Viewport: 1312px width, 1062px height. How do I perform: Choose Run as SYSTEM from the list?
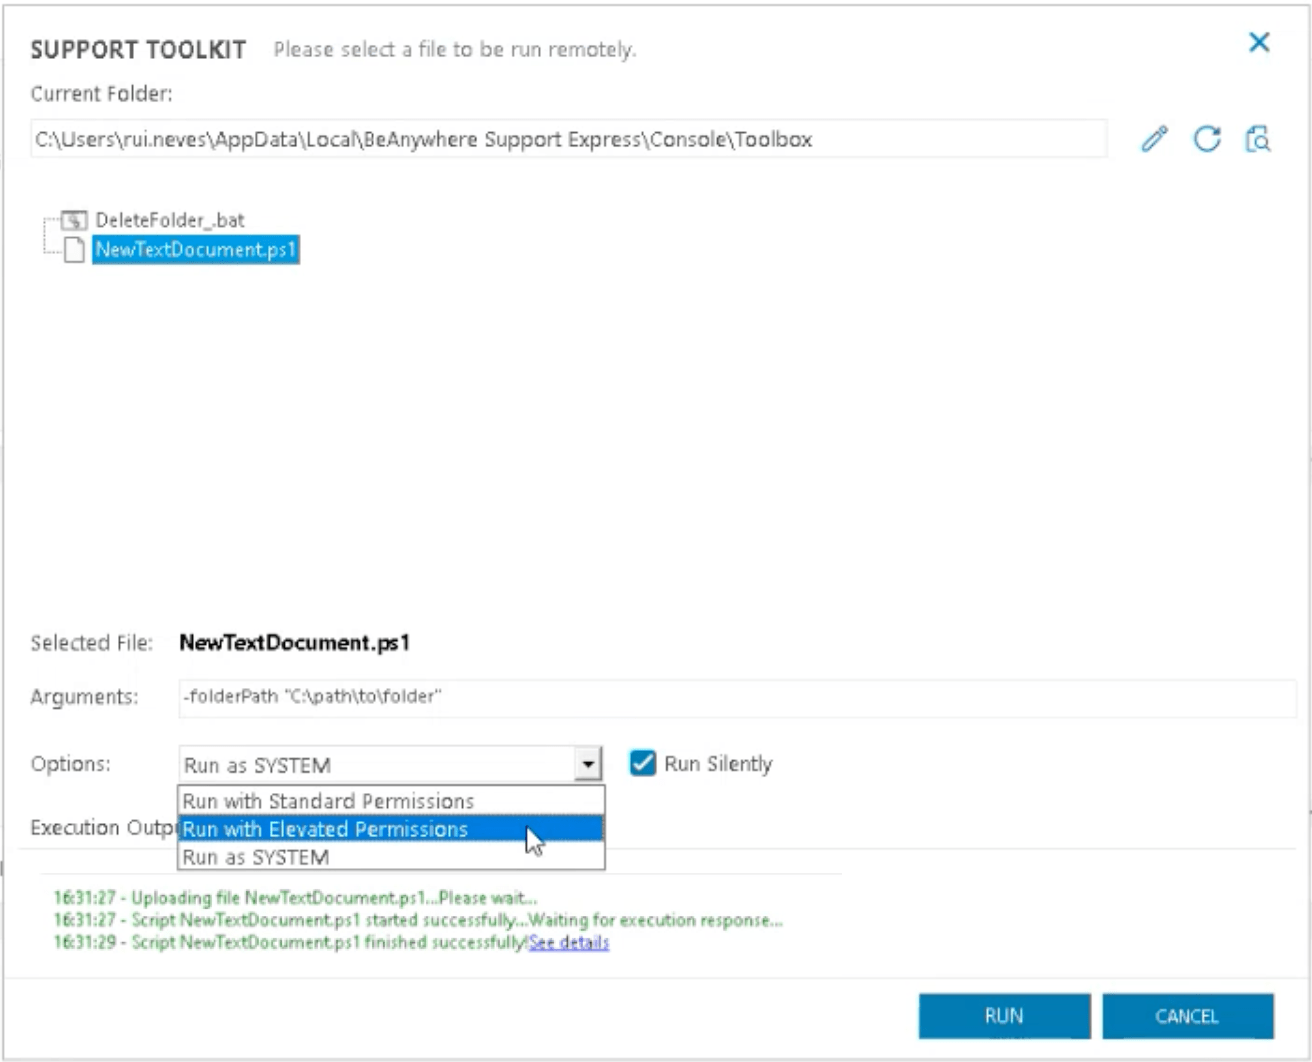[391, 857]
